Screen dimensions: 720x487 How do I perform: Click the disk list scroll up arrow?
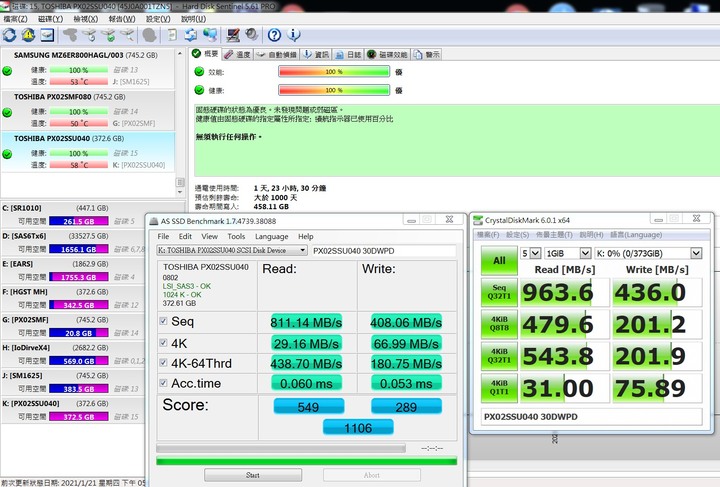pos(180,54)
